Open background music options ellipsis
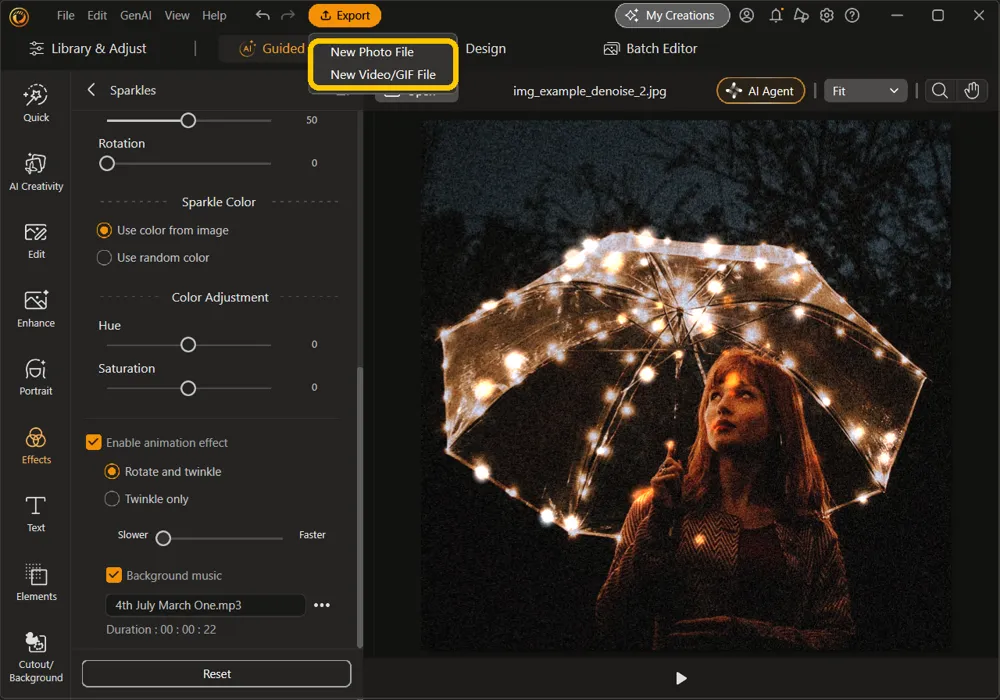The width and height of the screenshot is (1000, 700). [x=322, y=605]
